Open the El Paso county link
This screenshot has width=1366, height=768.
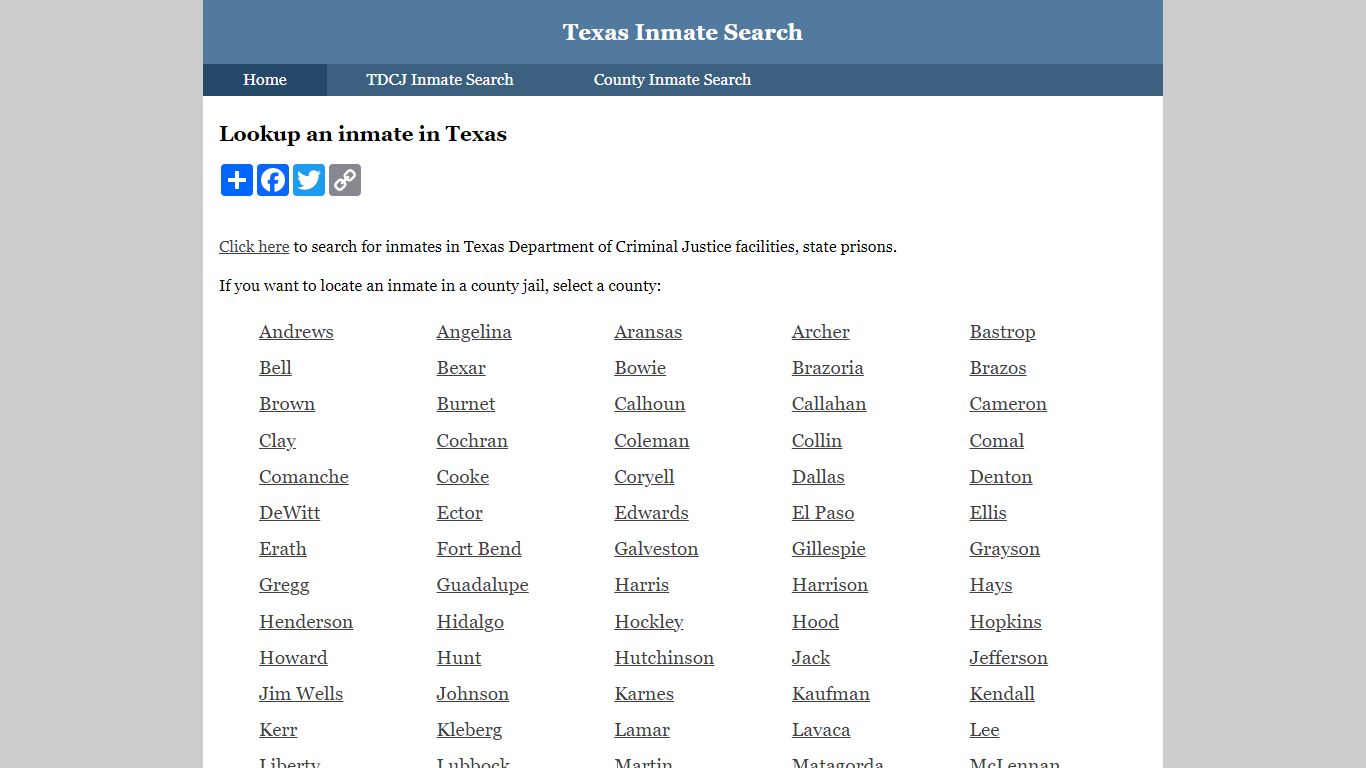(x=823, y=513)
